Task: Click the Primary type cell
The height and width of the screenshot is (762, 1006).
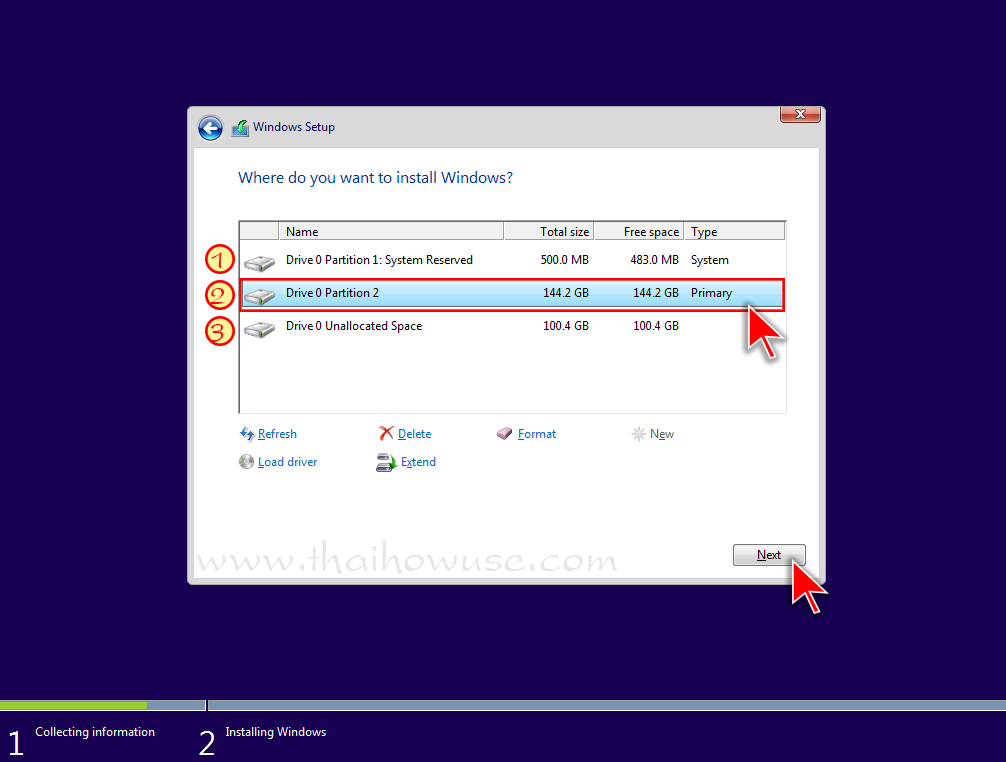Action: point(711,293)
